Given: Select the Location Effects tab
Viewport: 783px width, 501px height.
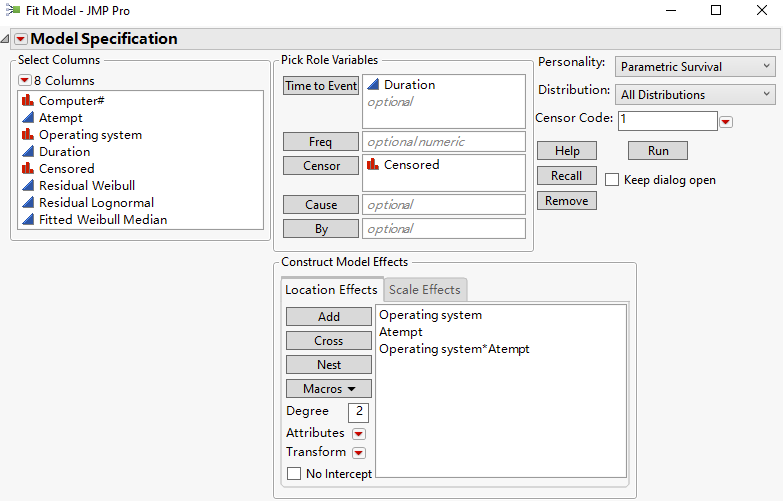Looking at the screenshot, I should tap(331, 290).
